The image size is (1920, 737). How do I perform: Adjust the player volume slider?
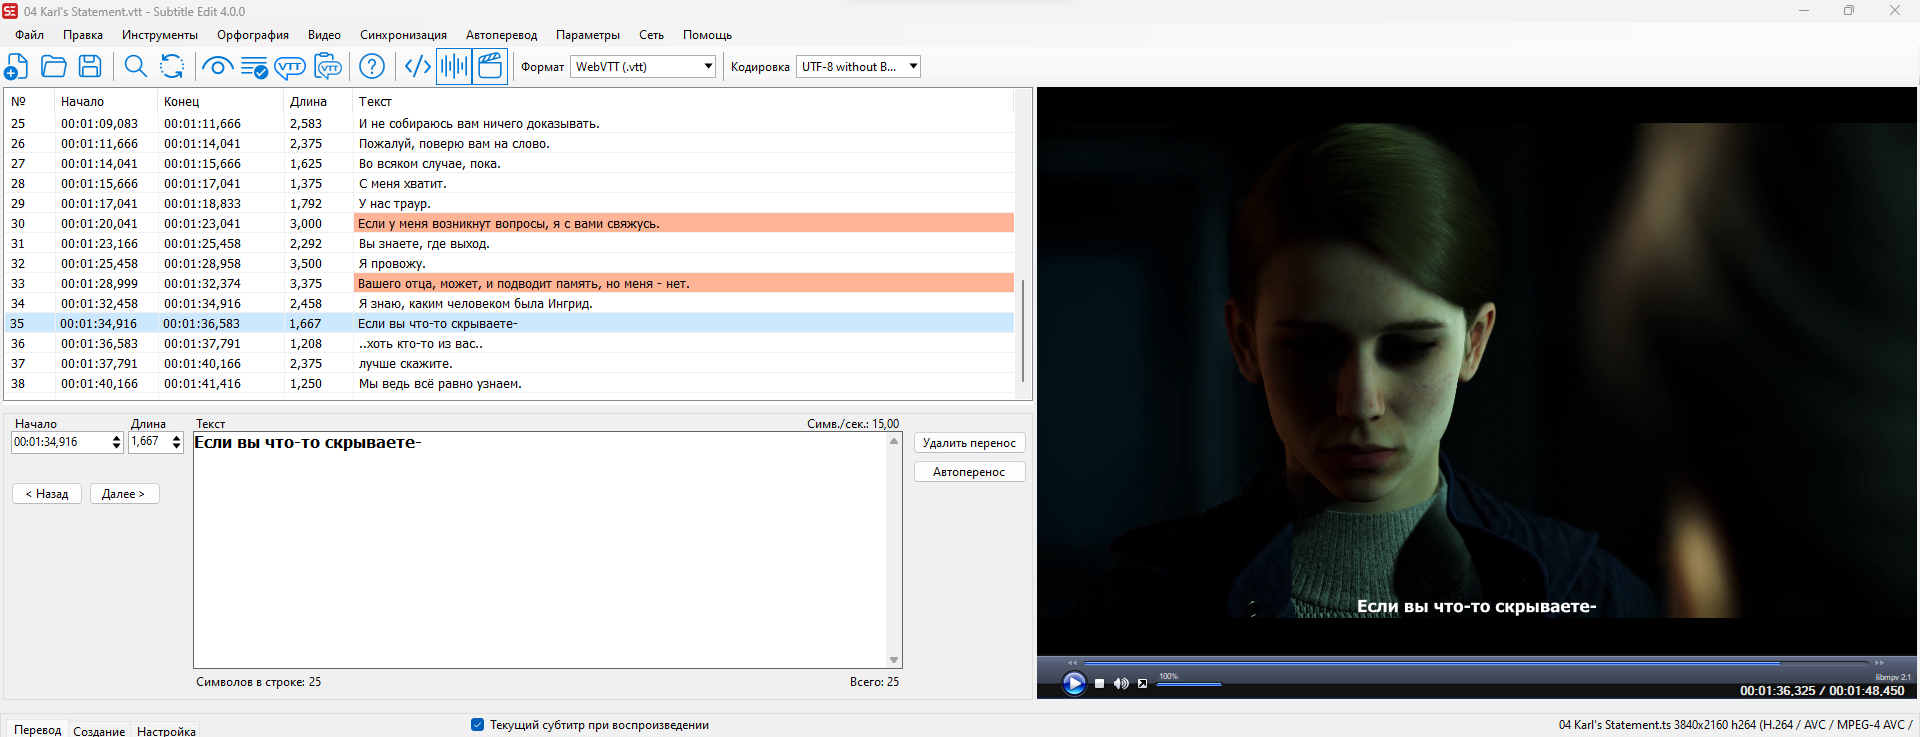pos(1190,685)
